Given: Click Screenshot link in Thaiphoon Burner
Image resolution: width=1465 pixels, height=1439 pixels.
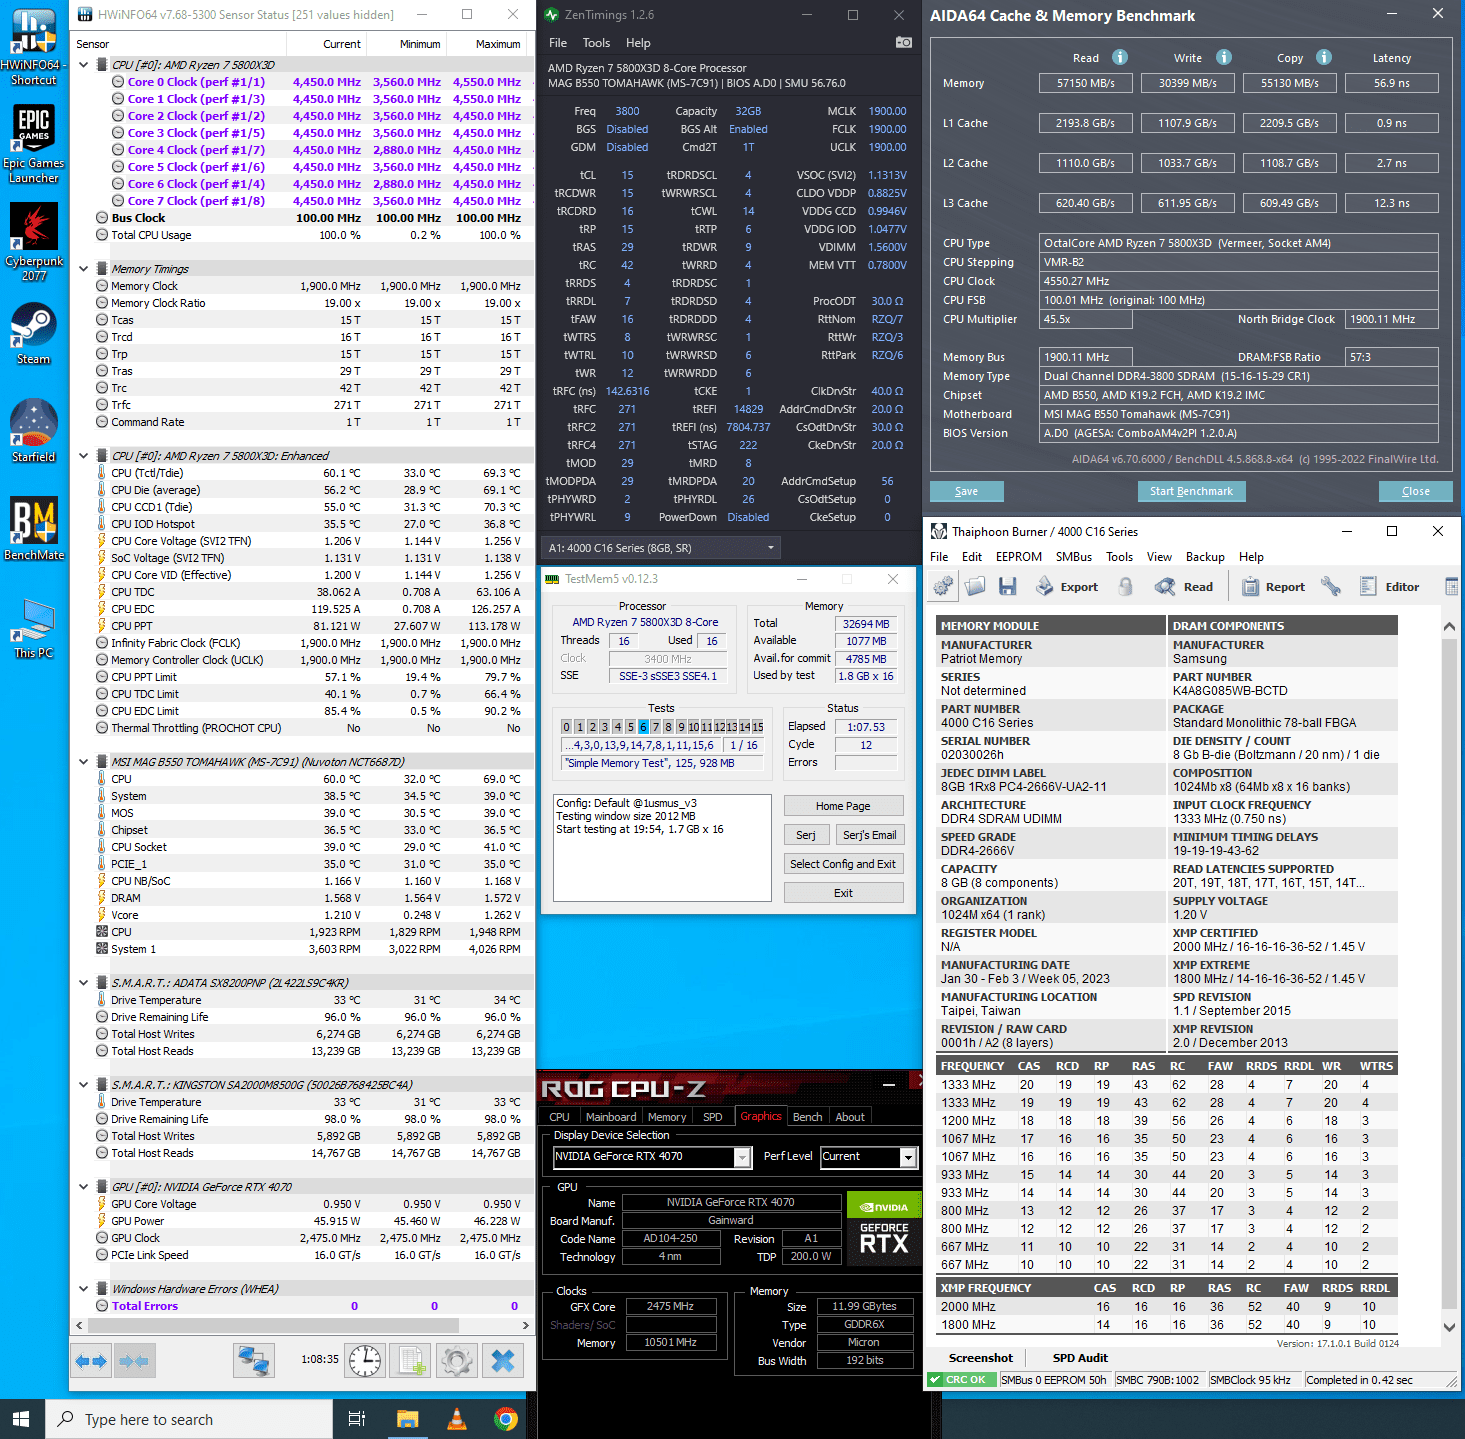Looking at the screenshot, I should point(980,1358).
